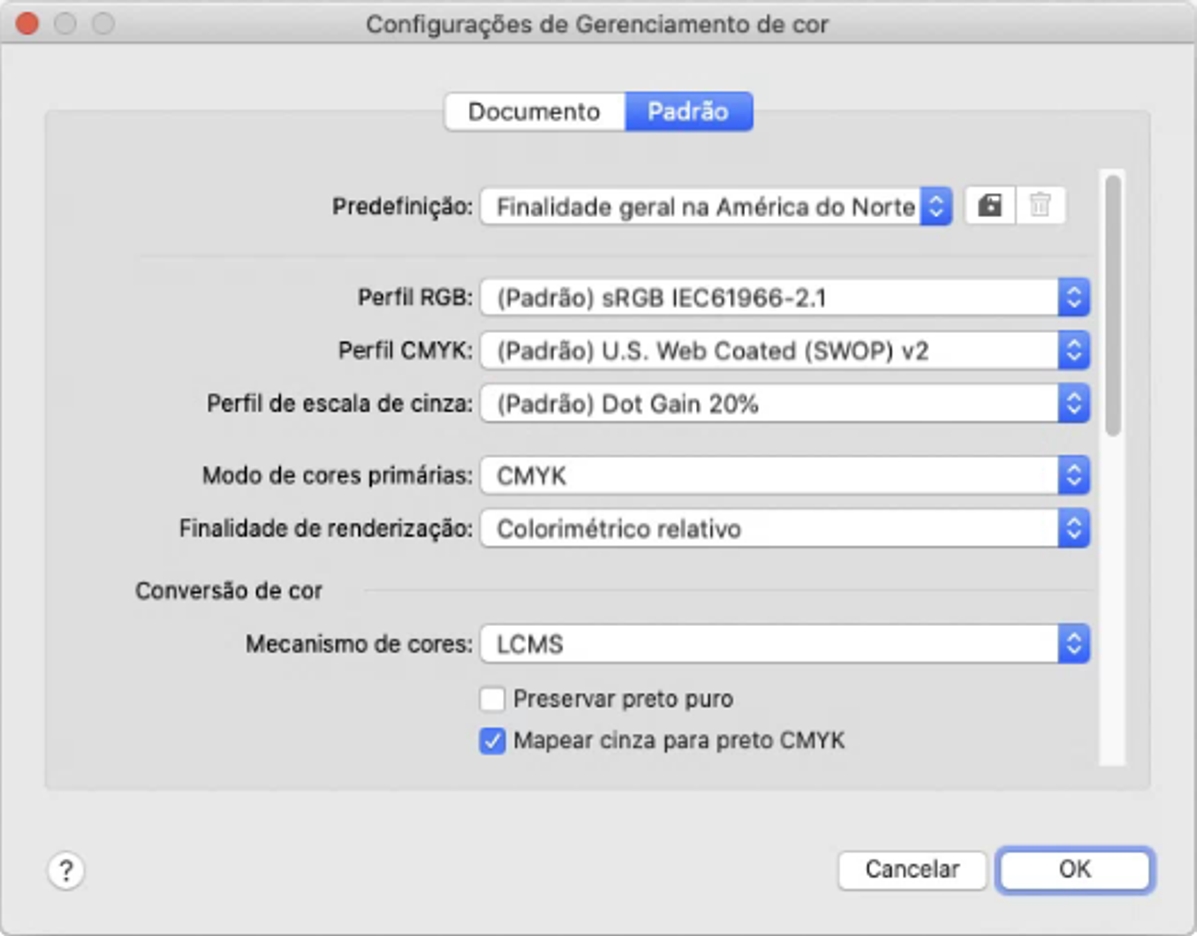Confirm settings with the OK button
Image resolution: width=1197 pixels, height=936 pixels.
pos(1074,870)
